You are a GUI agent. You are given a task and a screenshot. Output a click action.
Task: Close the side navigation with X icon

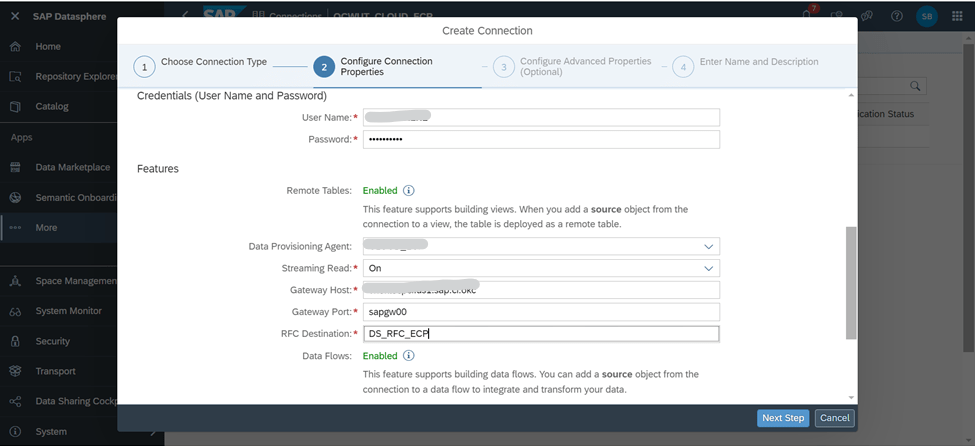pyautogui.click(x=16, y=16)
